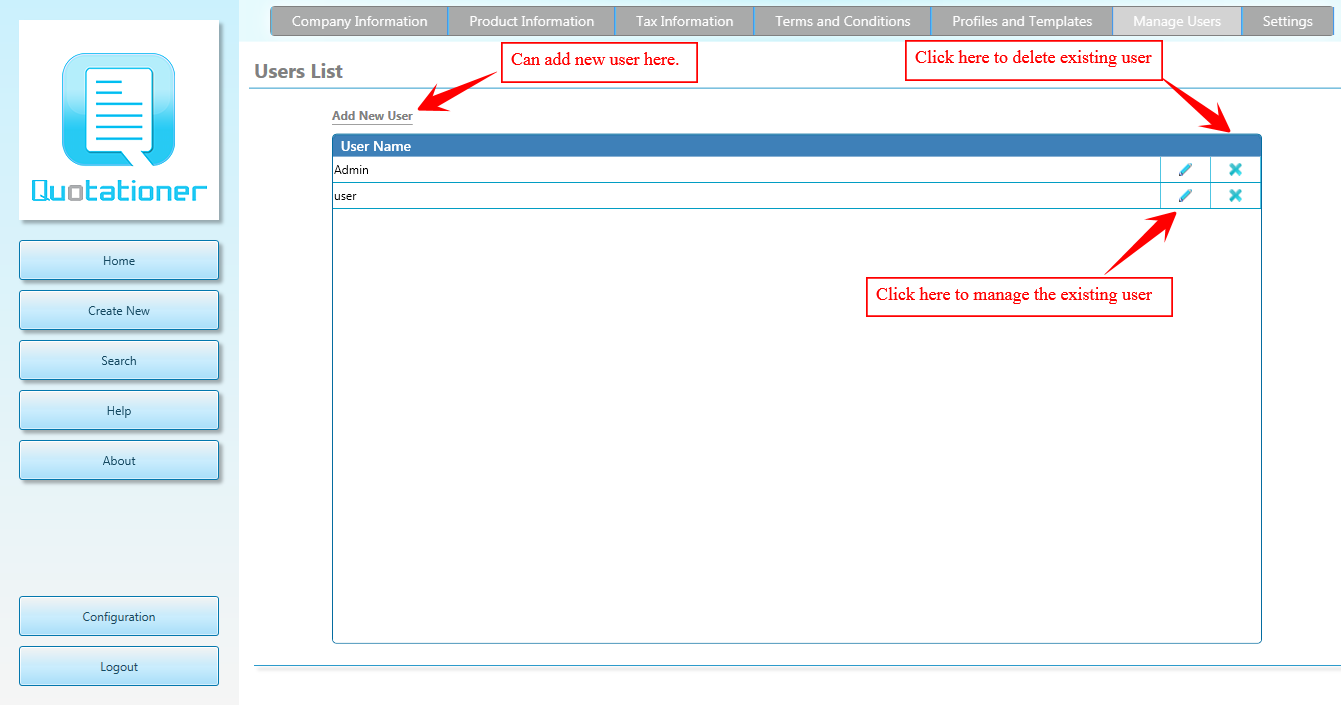The width and height of the screenshot is (1342, 705).
Task: Edit the Admin user with pencil icon
Action: coord(1185,170)
